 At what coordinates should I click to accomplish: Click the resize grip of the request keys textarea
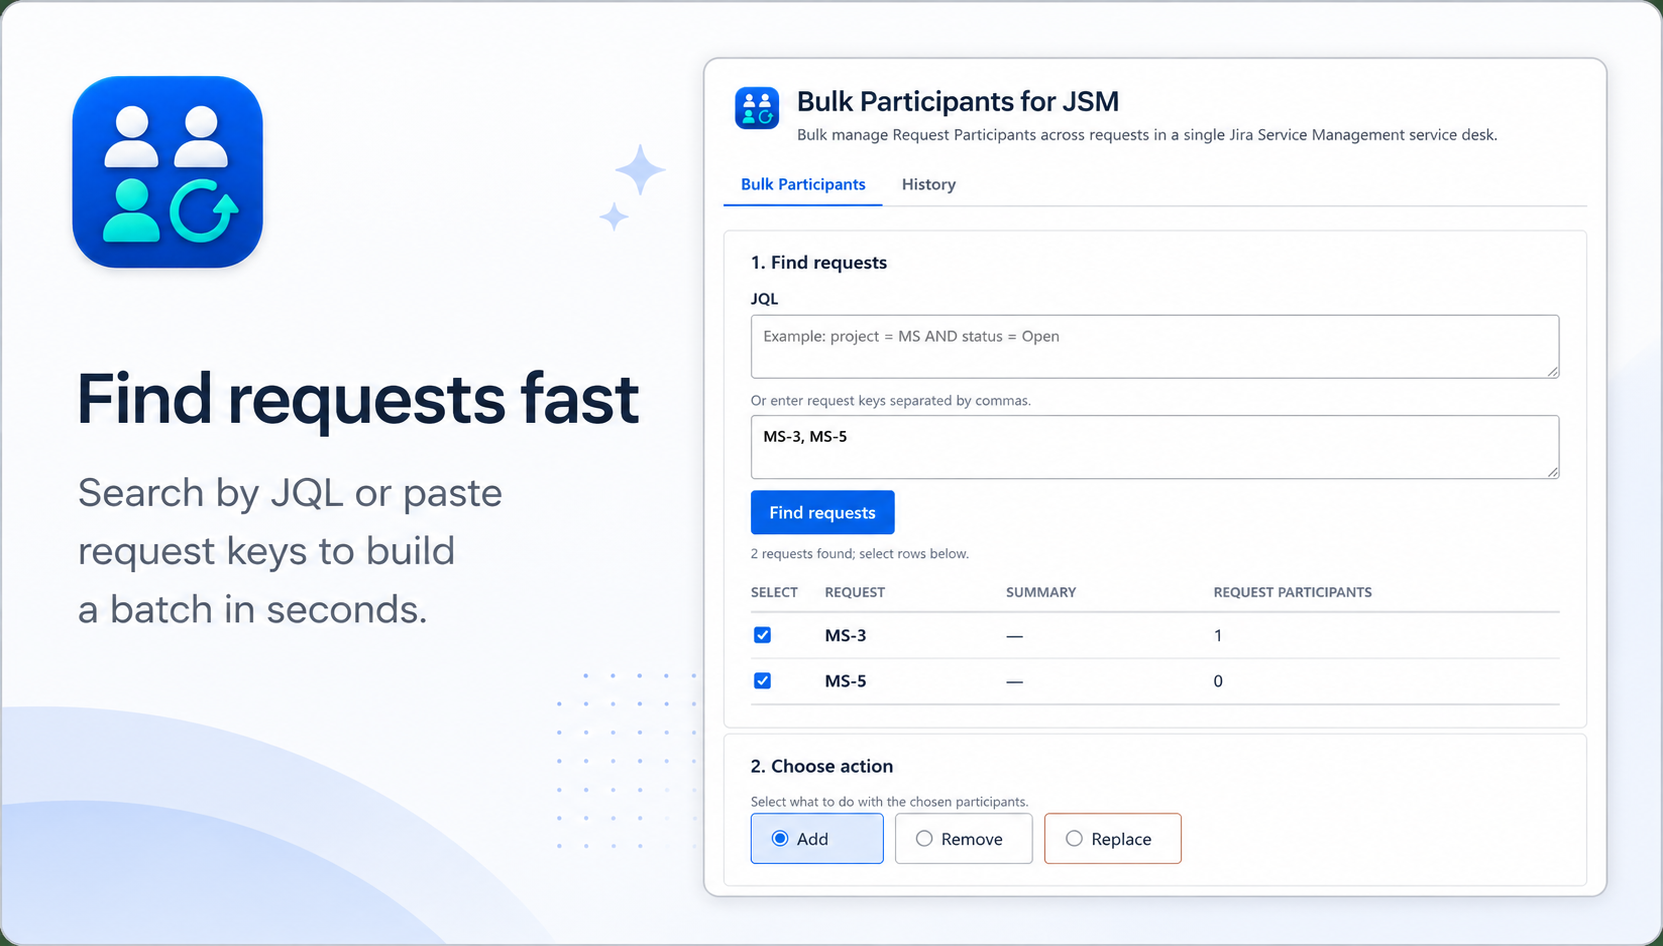tap(1552, 471)
